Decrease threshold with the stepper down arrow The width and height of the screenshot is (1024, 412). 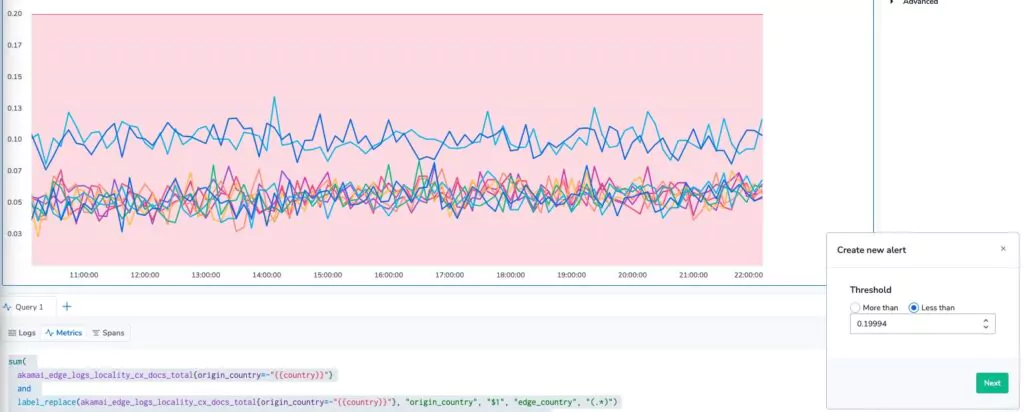(985, 326)
